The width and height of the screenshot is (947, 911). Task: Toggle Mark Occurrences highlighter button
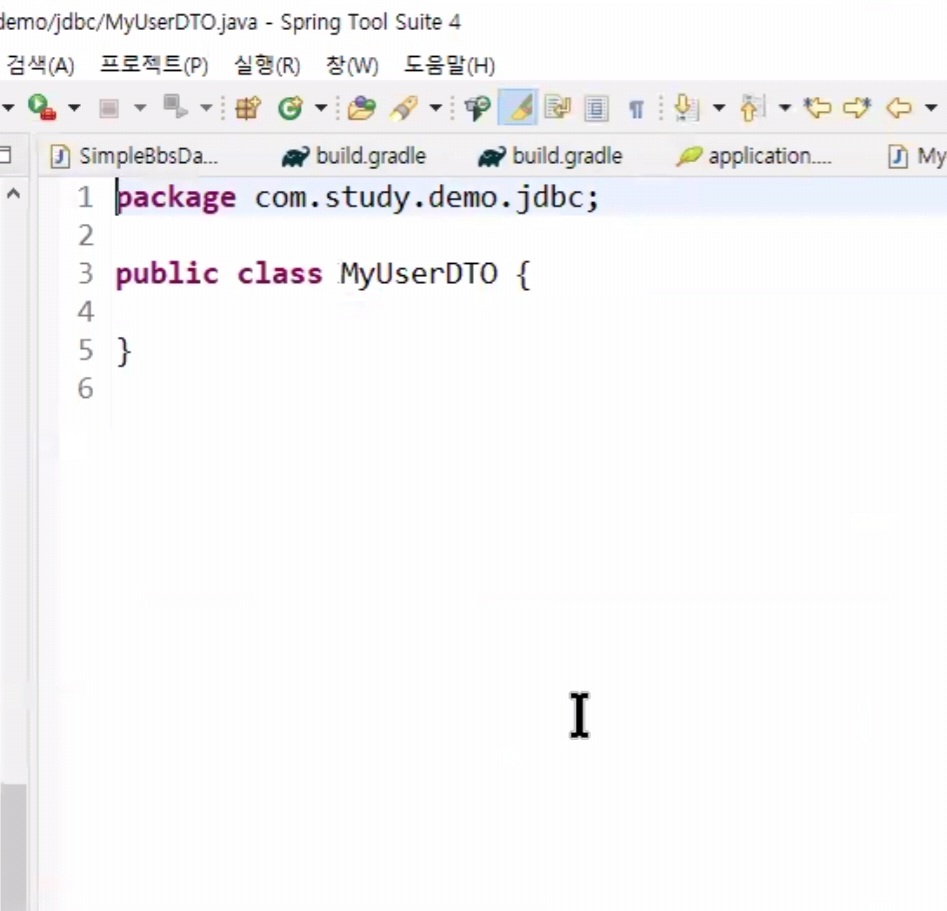[x=518, y=108]
